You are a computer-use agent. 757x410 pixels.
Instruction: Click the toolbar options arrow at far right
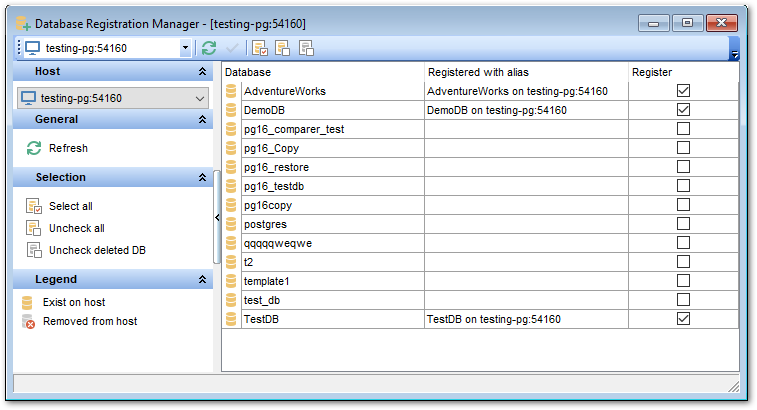pos(735,54)
